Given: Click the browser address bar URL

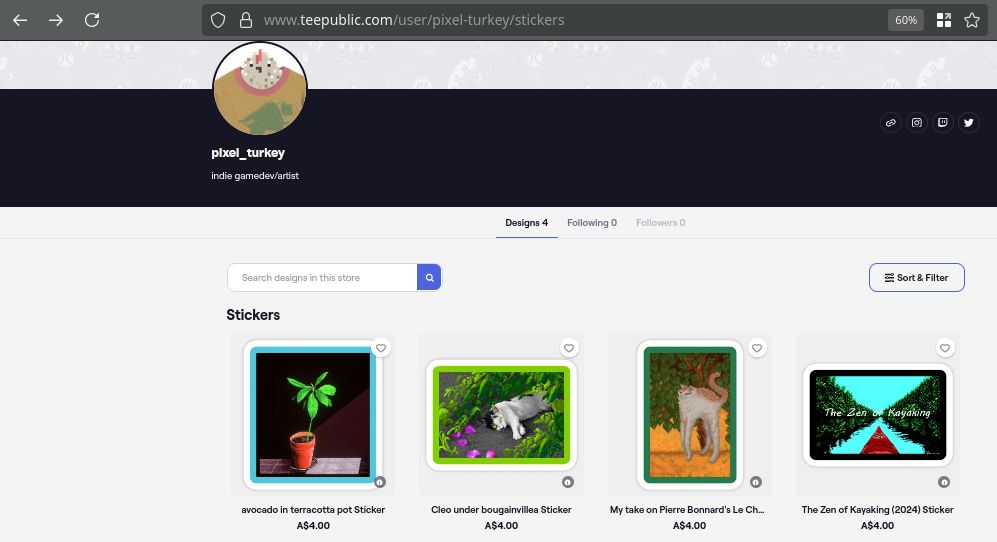Looking at the screenshot, I should (414, 20).
